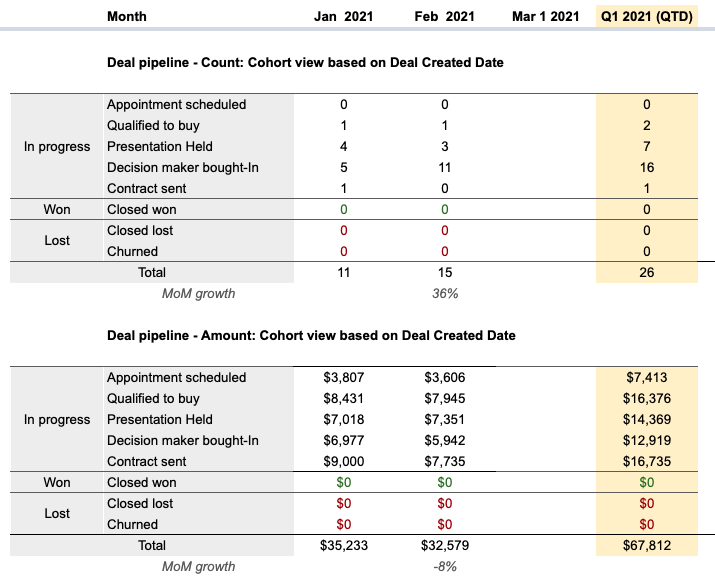The width and height of the screenshot is (715, 581).
Task: Click the Deal pipeline - Amount section title
Action: click(x=311, y=336)
